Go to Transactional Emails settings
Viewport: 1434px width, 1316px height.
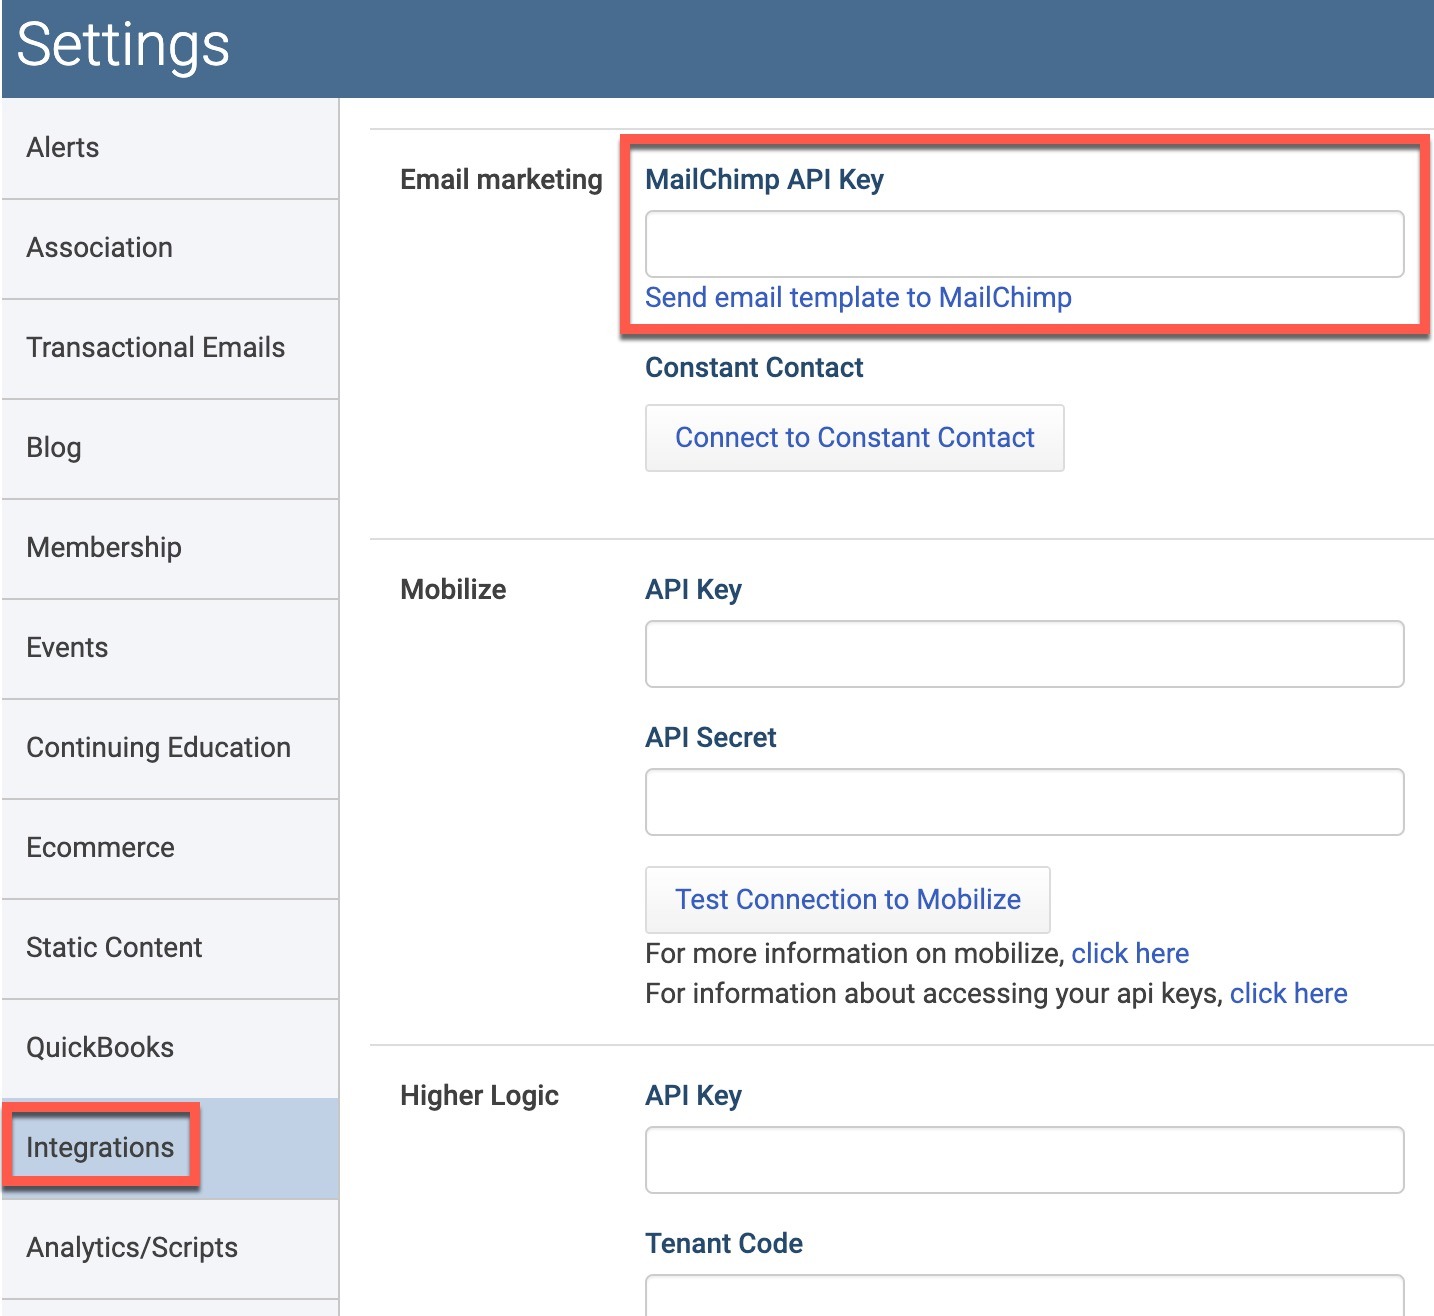[x=170, y=348]
